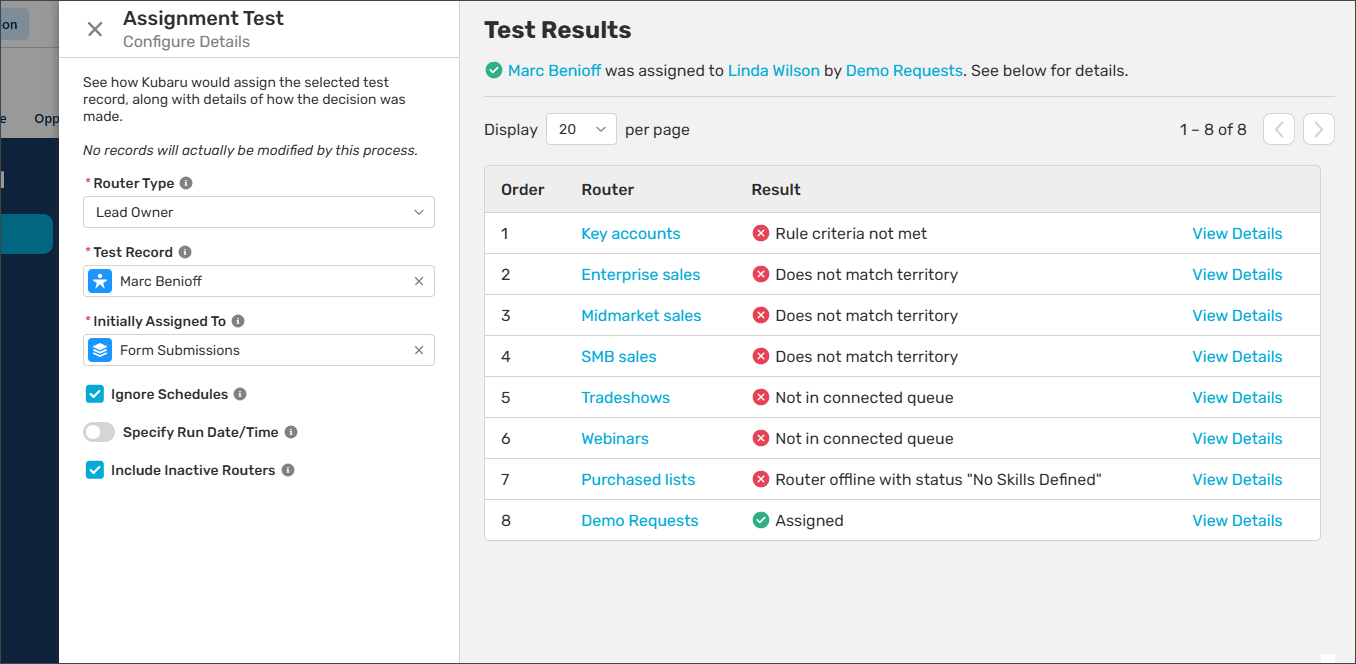Click the Test Record input field

(x=260, y=282)
